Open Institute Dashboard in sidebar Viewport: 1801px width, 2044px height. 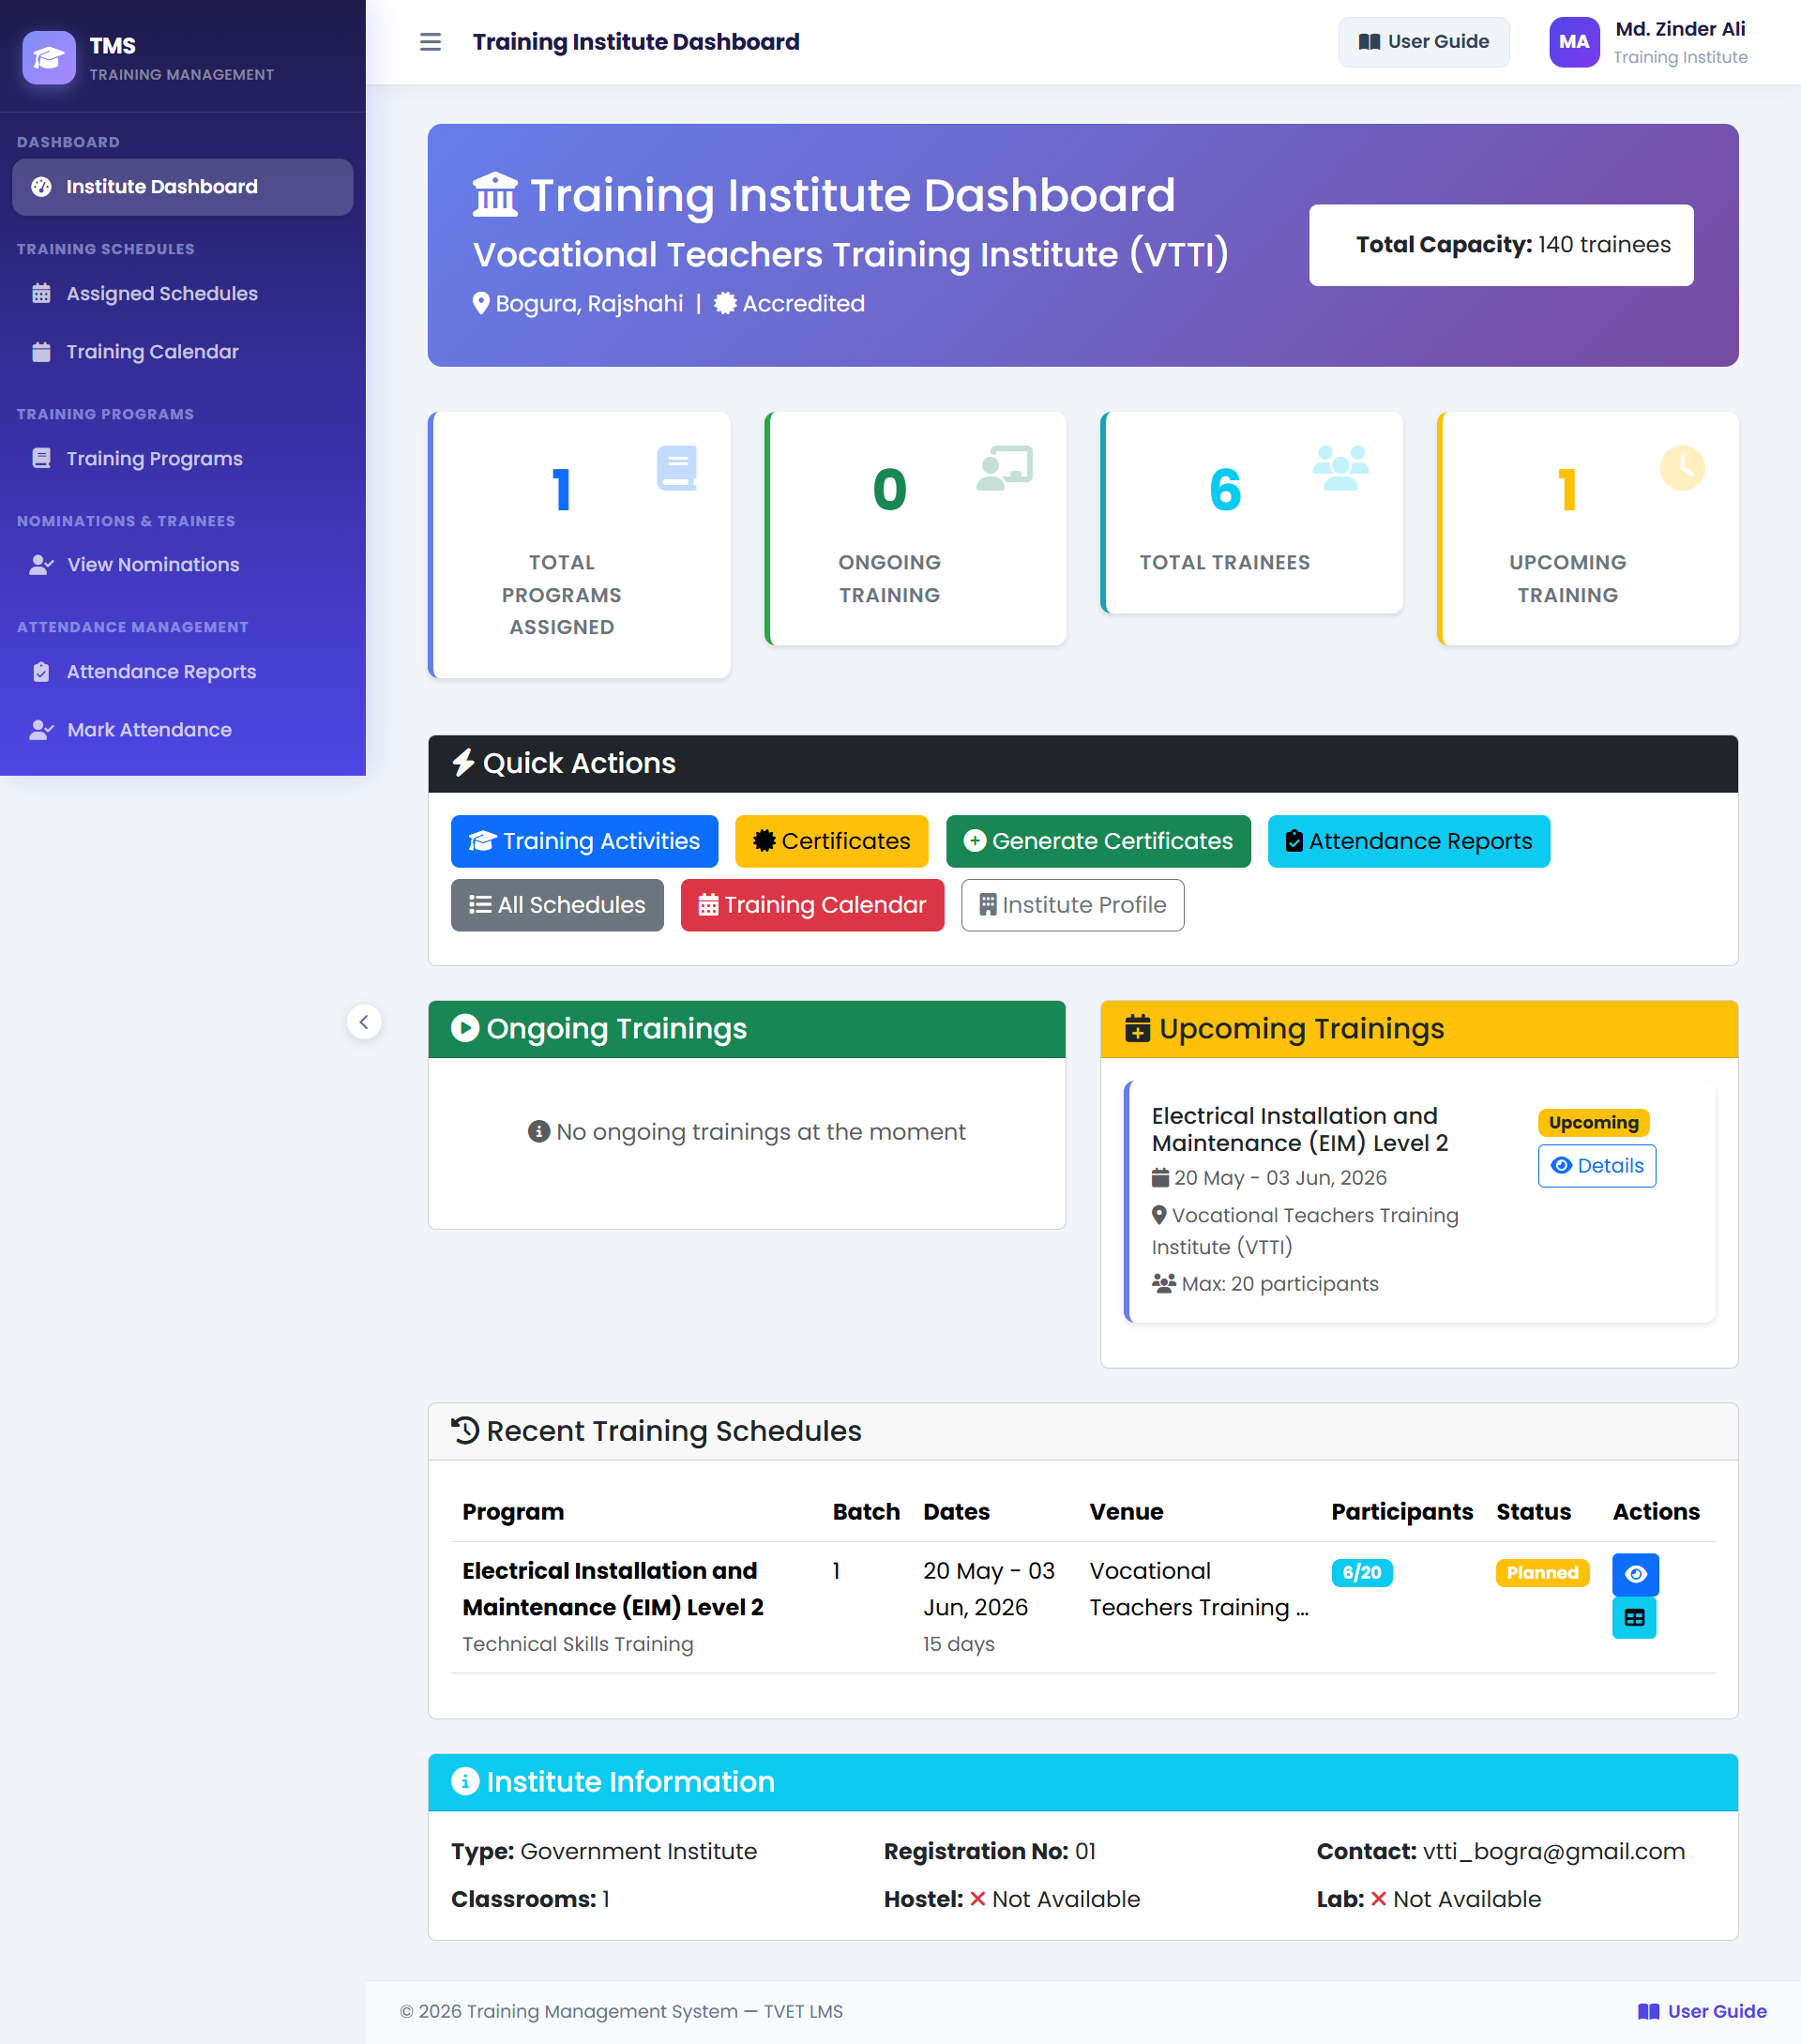coord(182,187)
